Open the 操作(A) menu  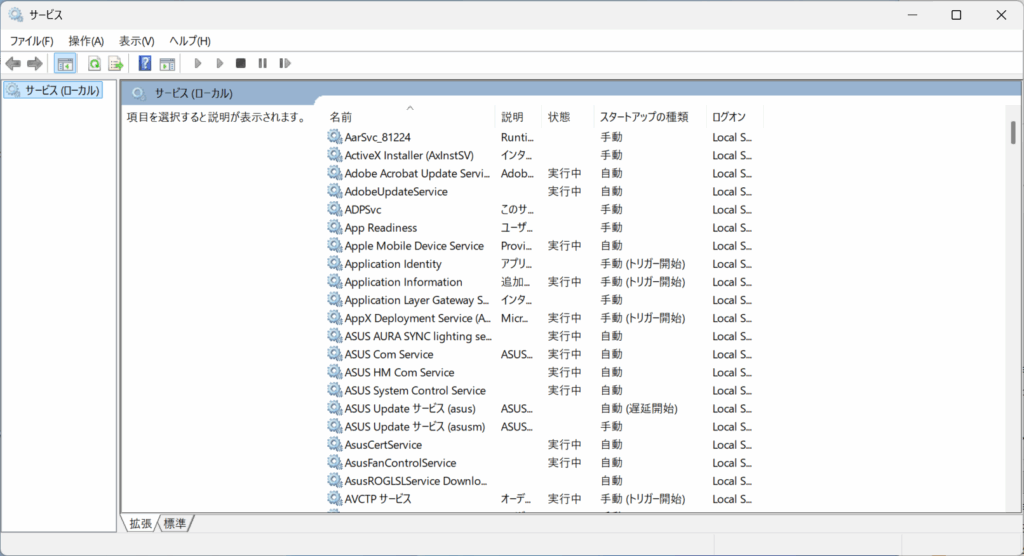[86, 41]
